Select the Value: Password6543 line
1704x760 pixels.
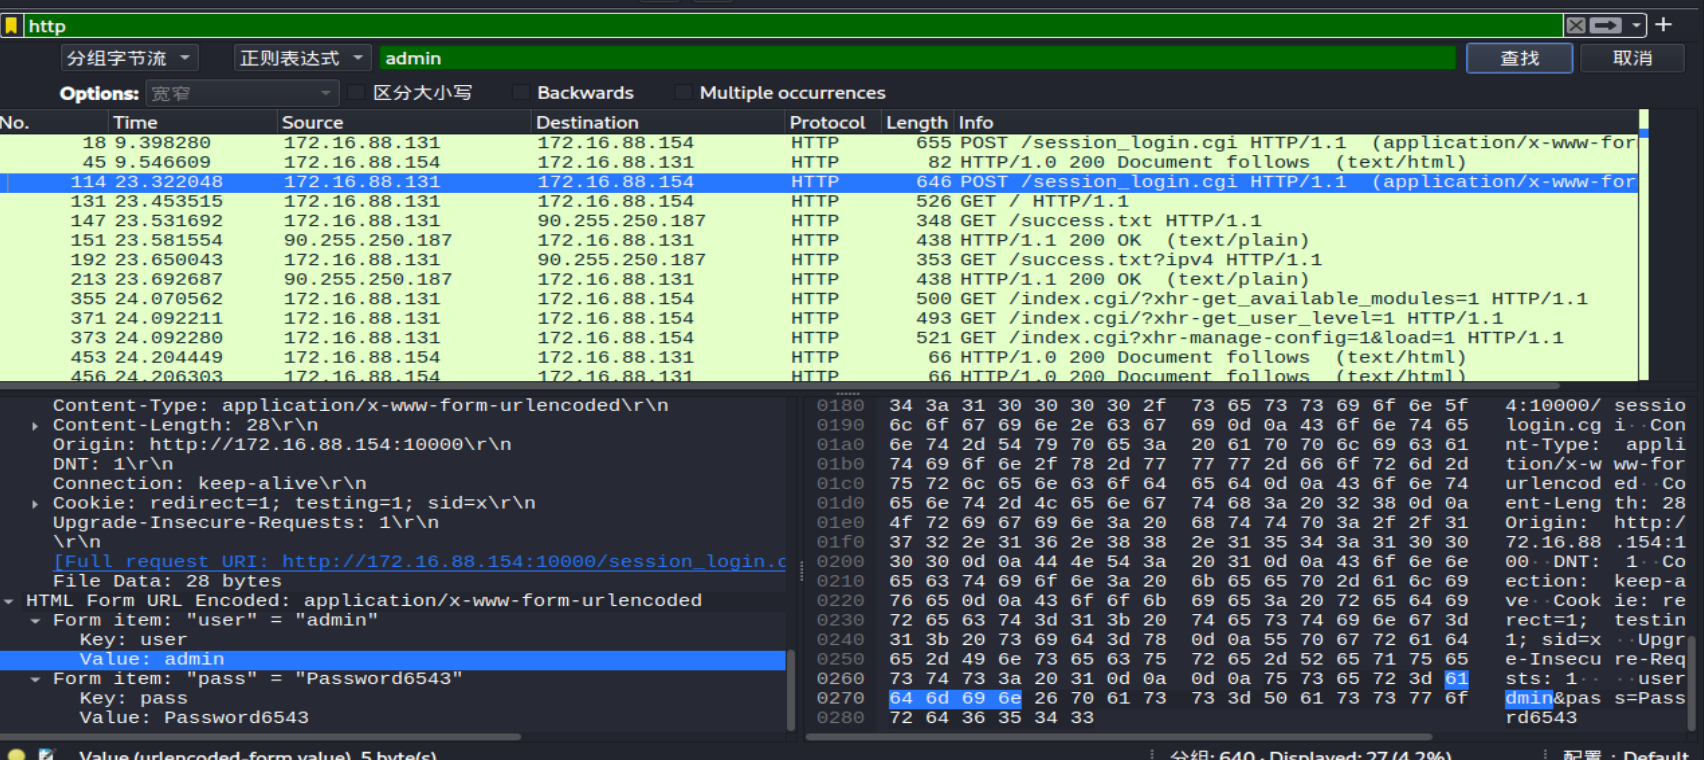click(x=194, y=718)
